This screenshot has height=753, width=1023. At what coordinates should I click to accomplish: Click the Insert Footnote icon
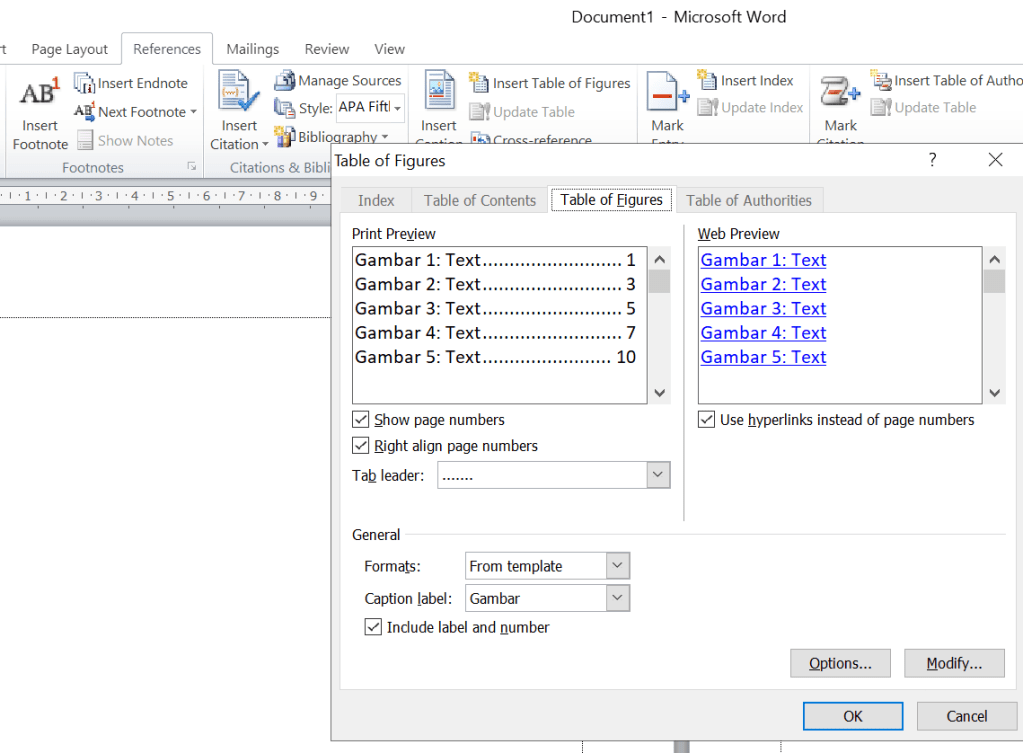(x=40, y=95)
